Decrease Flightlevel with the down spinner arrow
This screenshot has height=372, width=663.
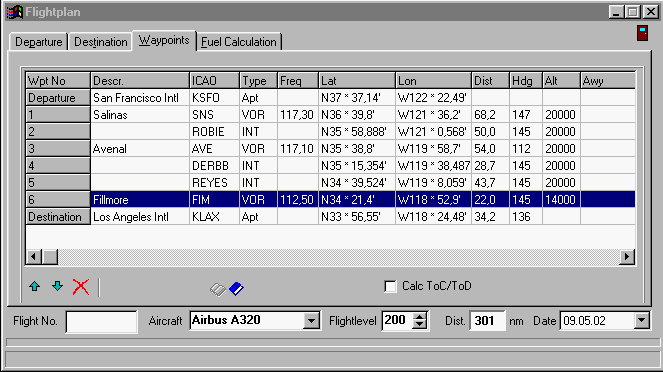(x=419, y=325)
